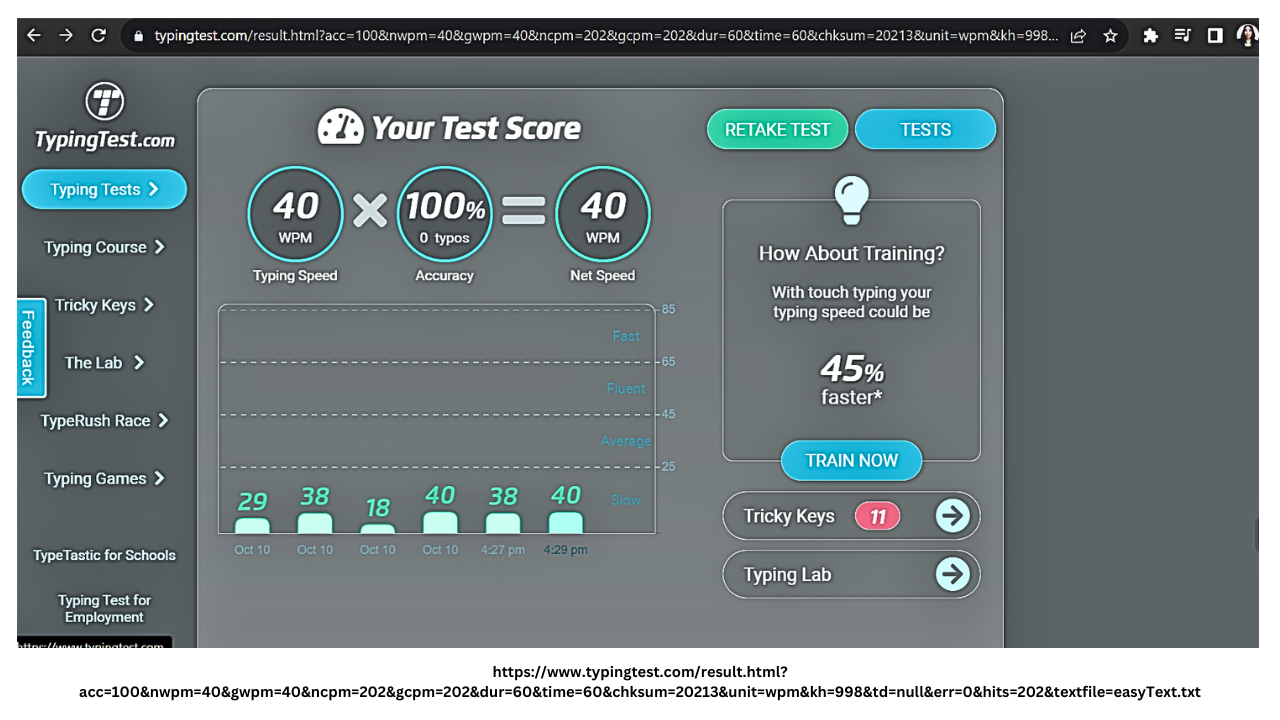This screenshot has height=720, width=1280.
Task: Open the browser extensions puzzle icon
Action: point(1150,36)
